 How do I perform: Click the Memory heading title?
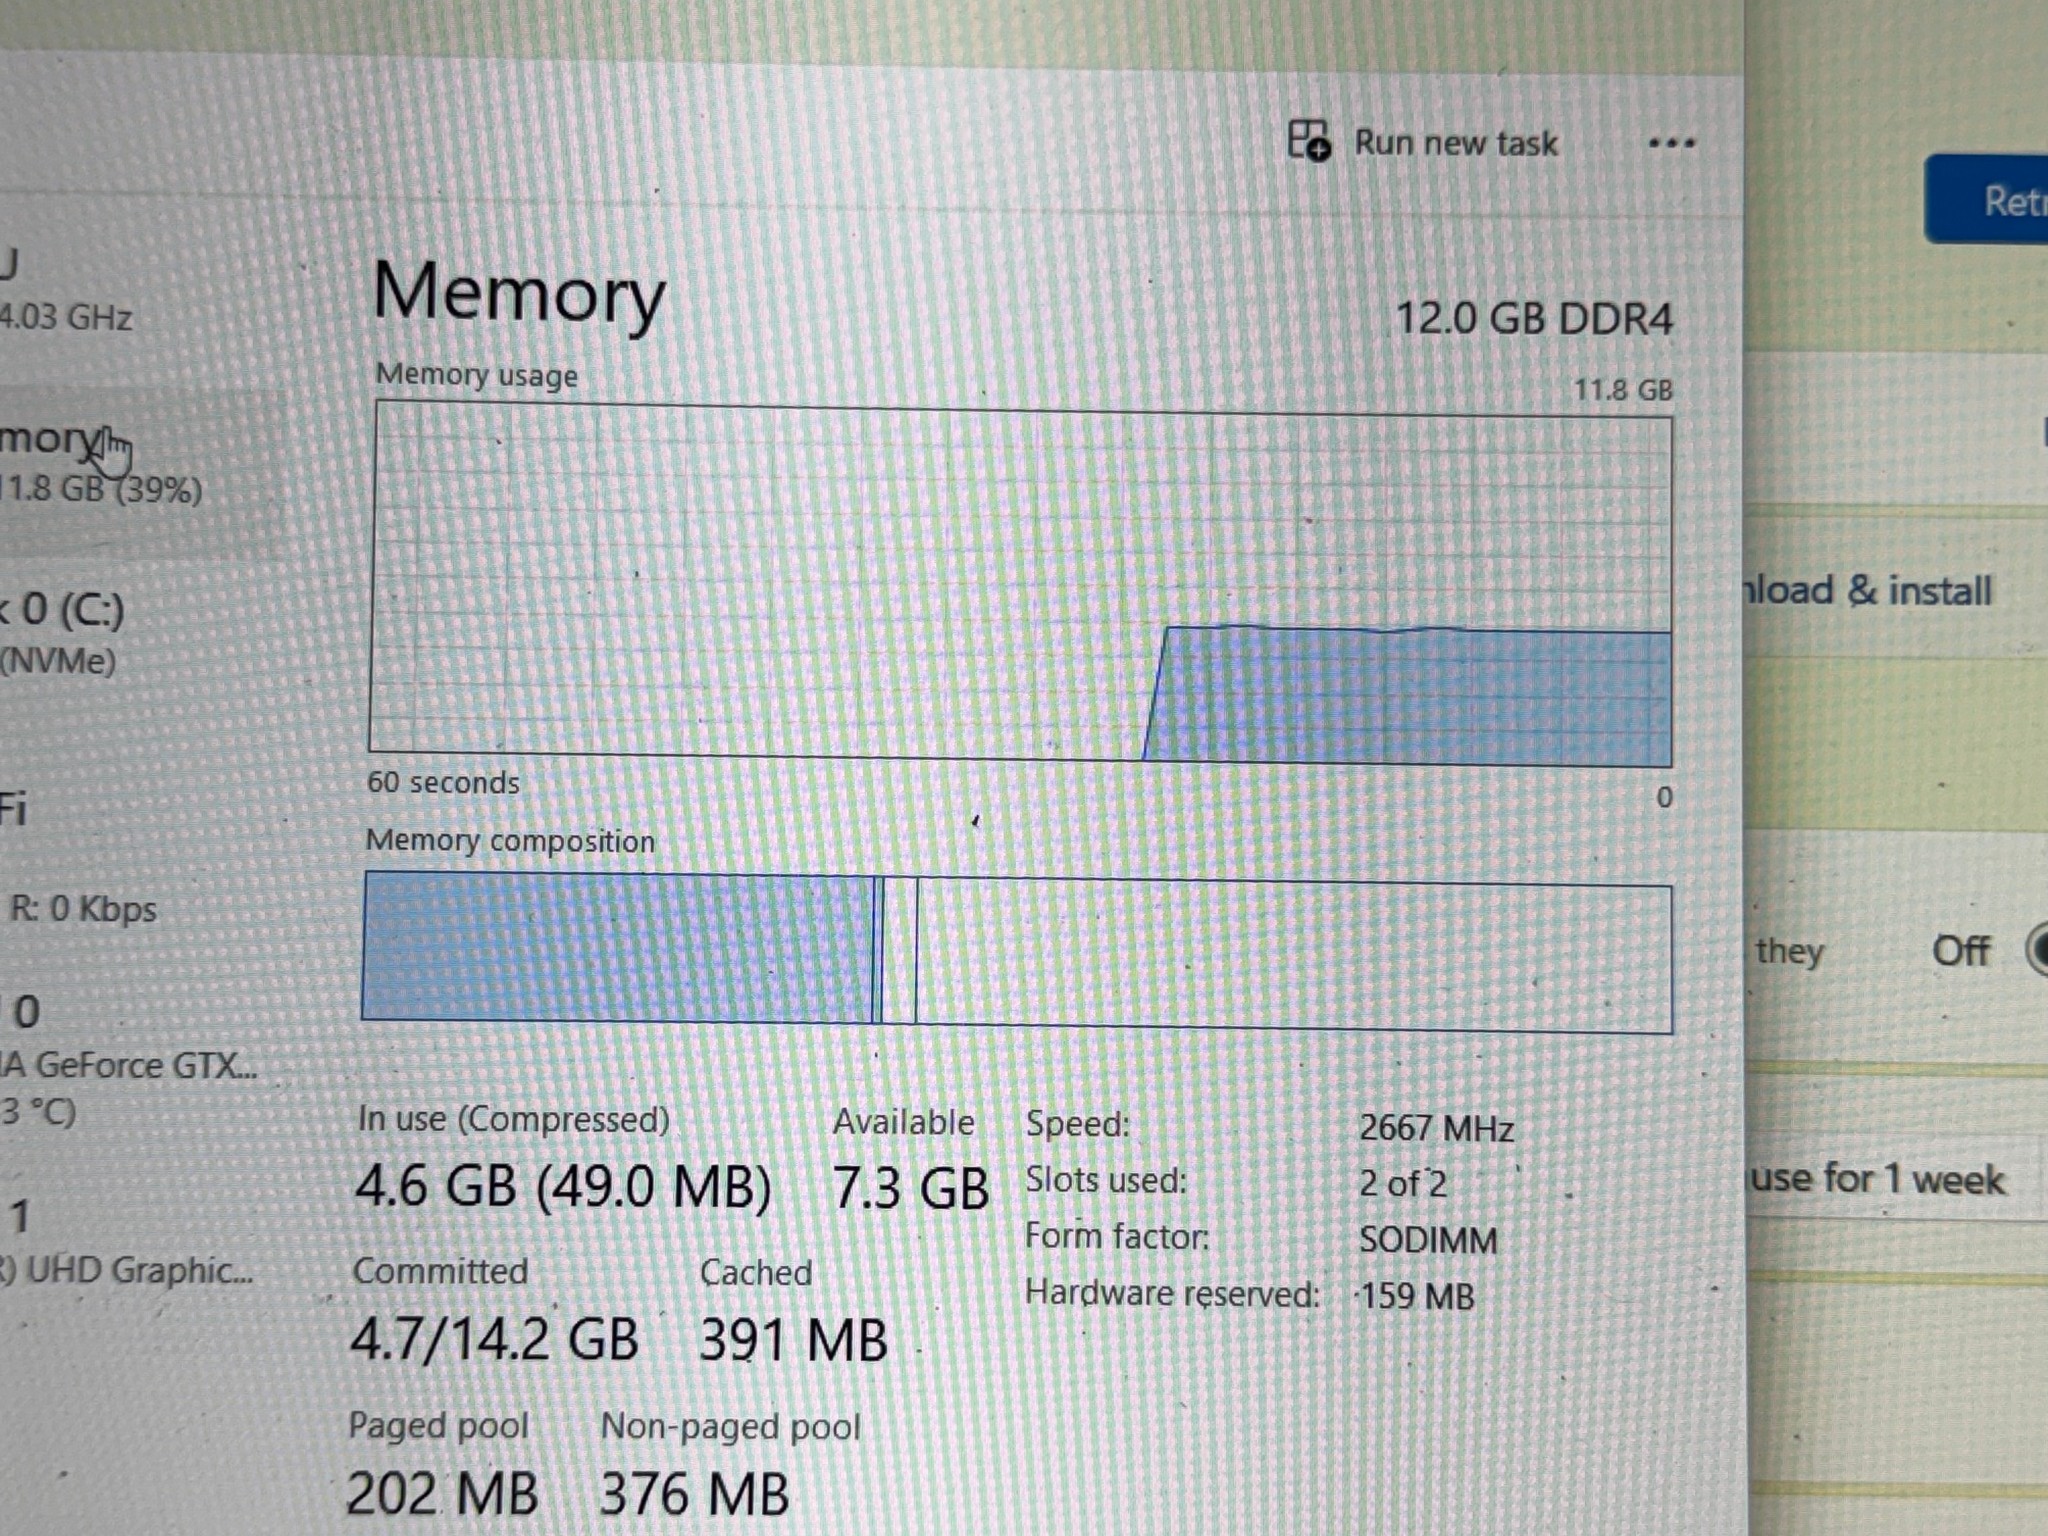pos(518,292)
